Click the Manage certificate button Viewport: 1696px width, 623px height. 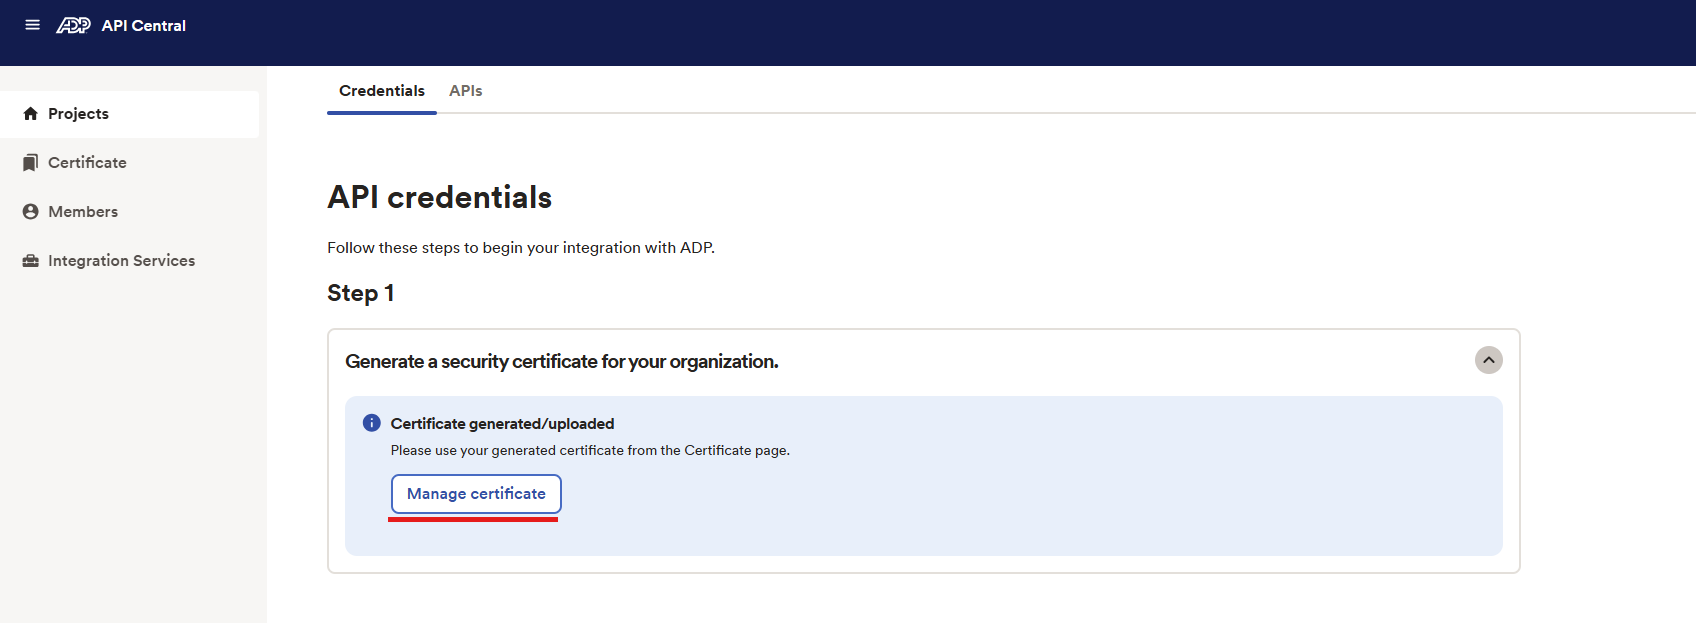[476, 494]
